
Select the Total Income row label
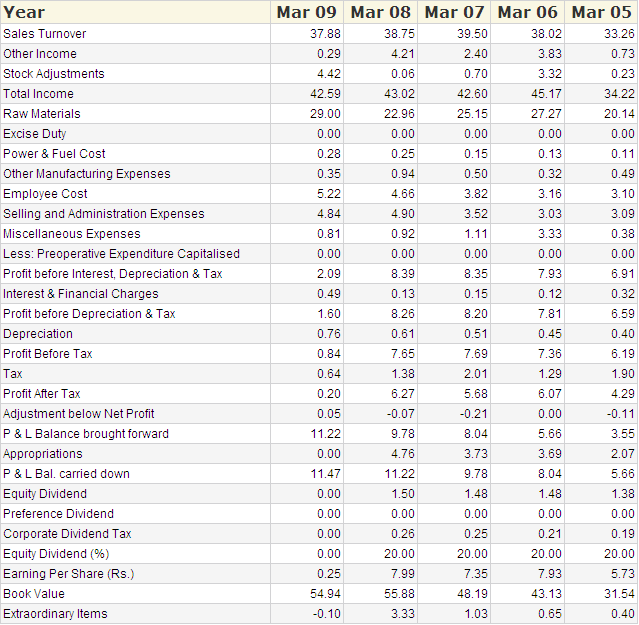pos(38,94)
